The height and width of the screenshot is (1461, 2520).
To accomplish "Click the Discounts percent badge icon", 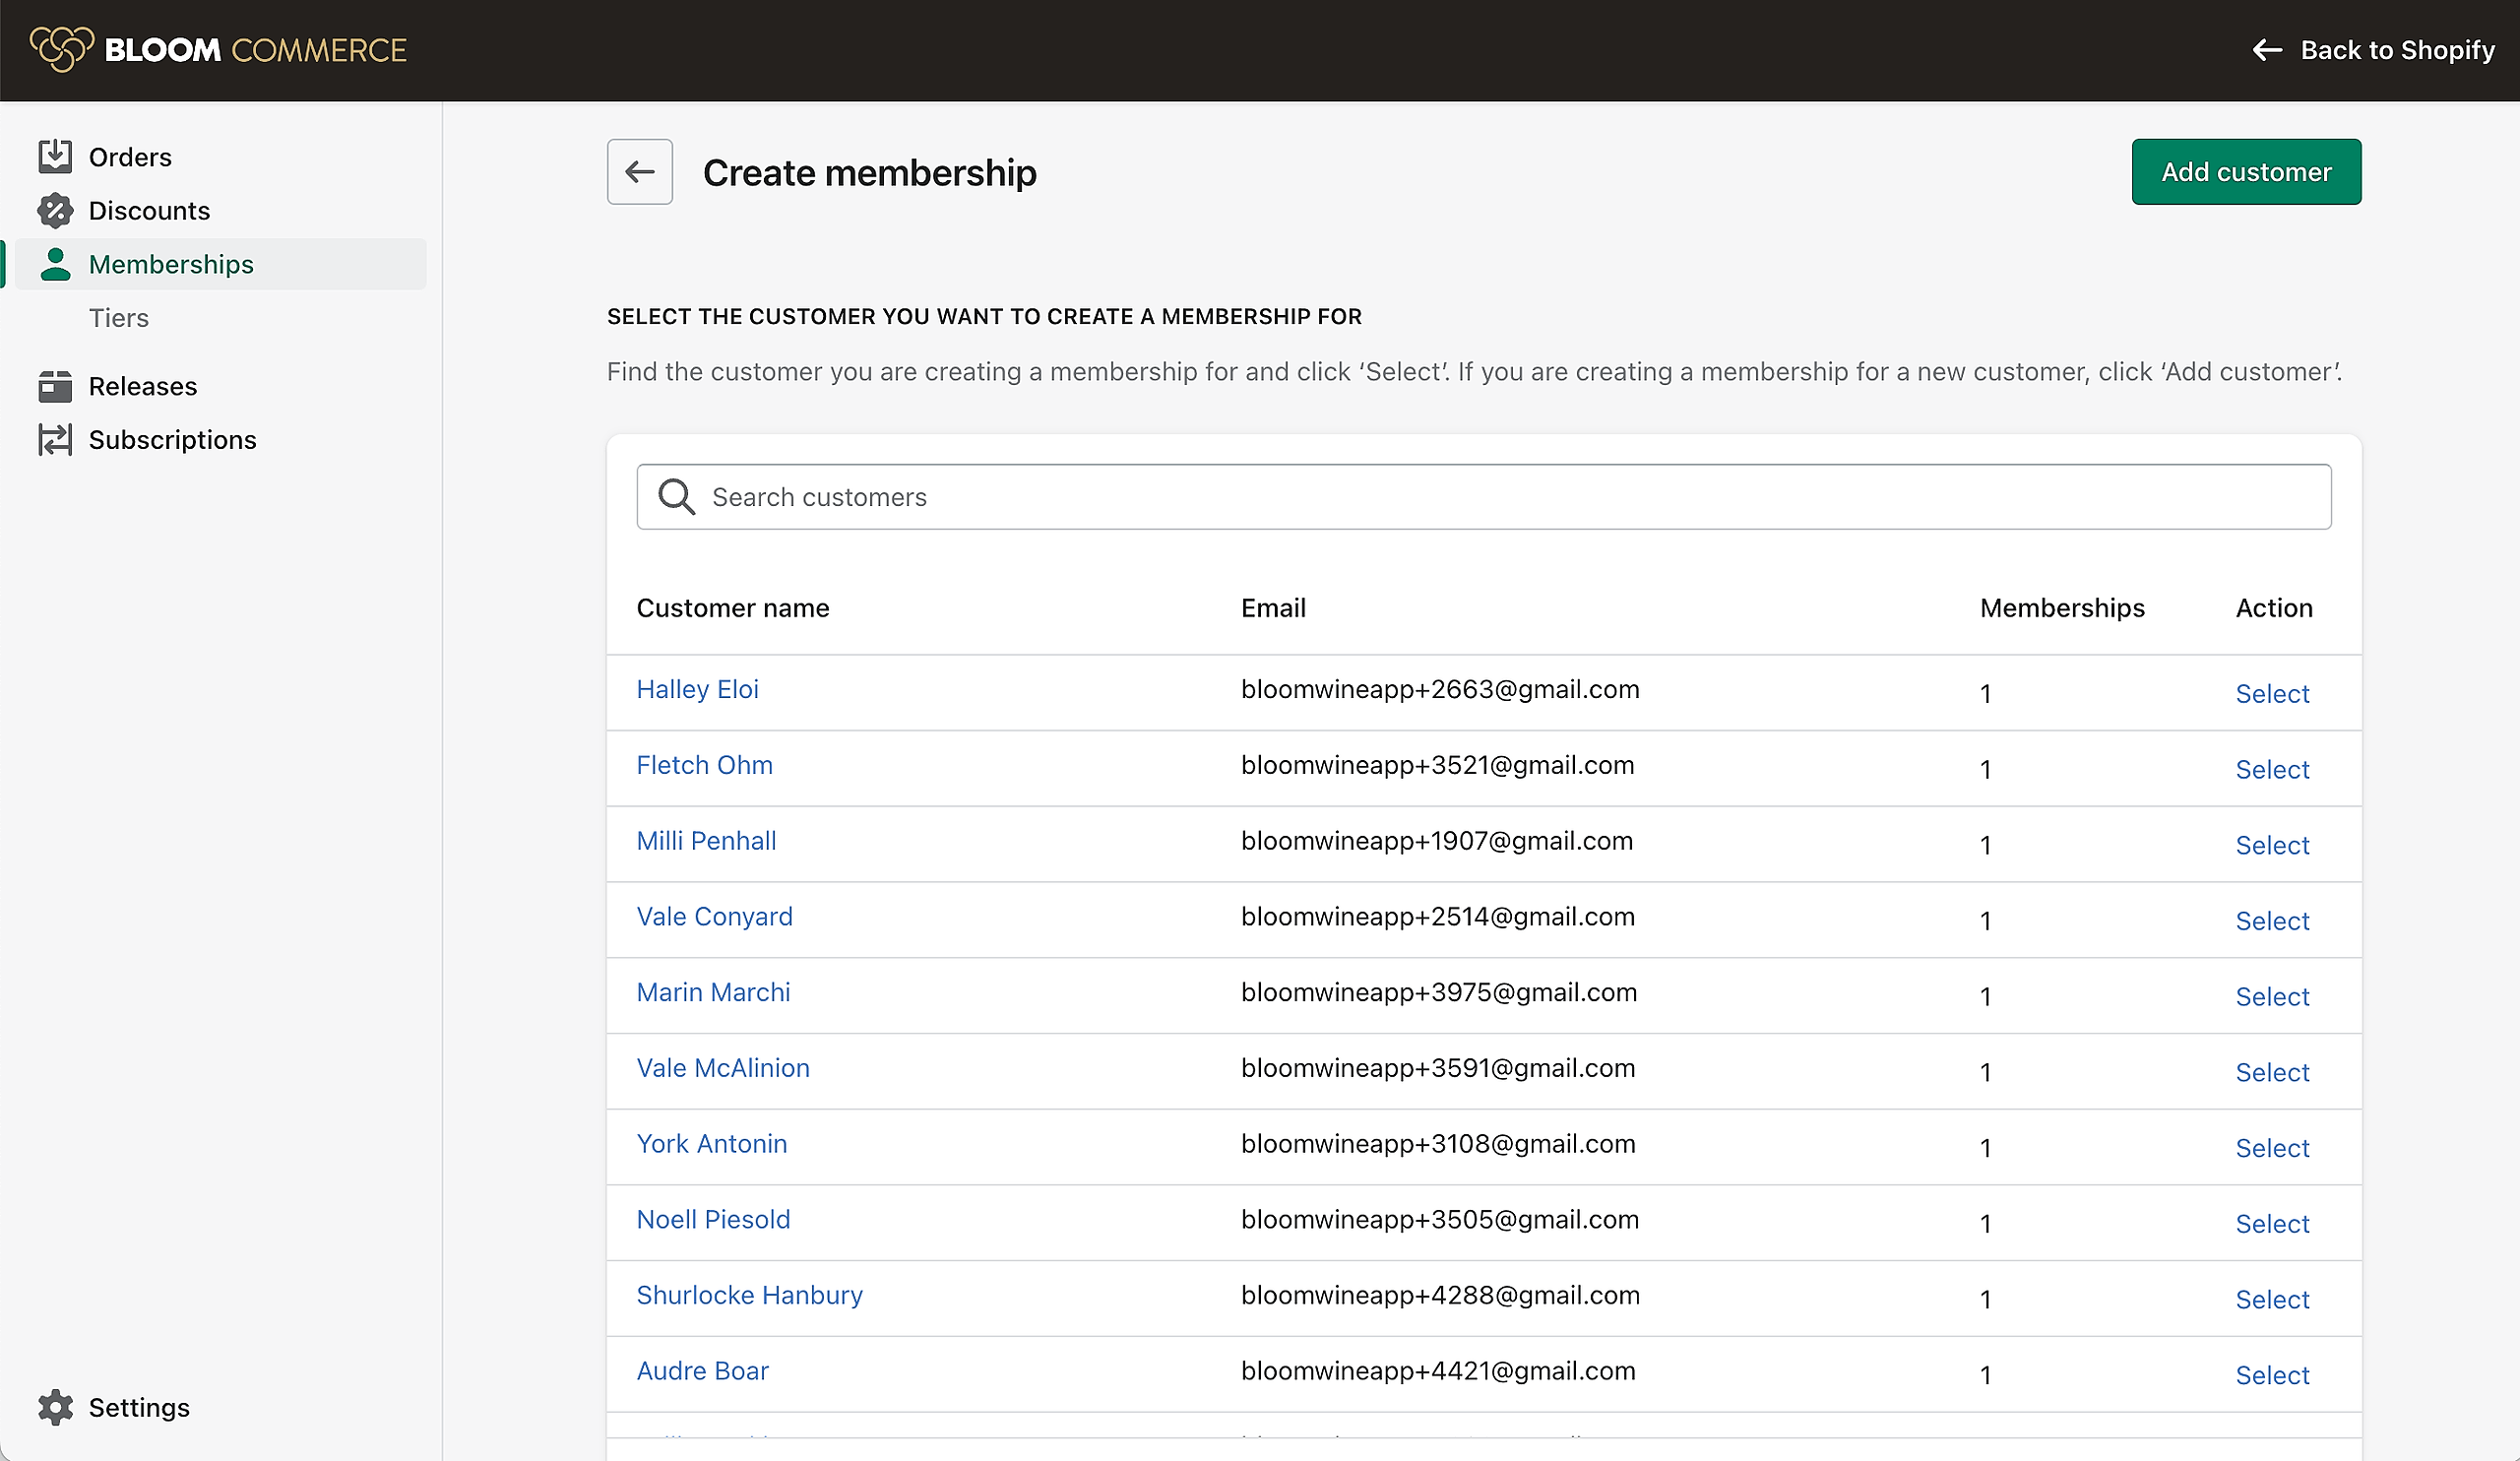I will 55,211.
